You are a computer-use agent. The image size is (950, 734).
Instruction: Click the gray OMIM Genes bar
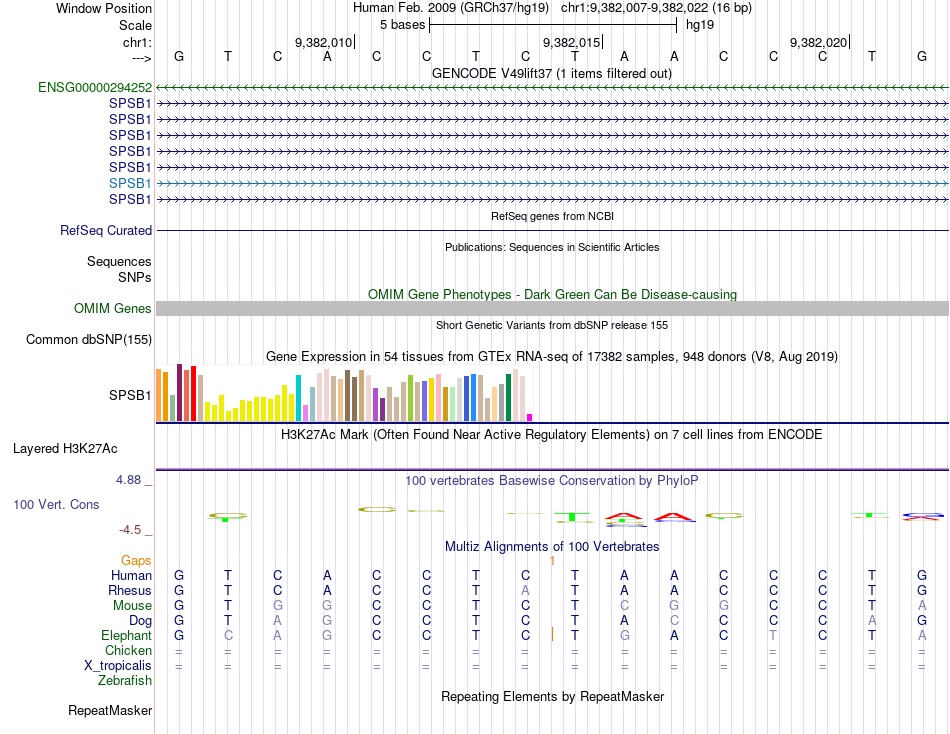pos(552,309)
